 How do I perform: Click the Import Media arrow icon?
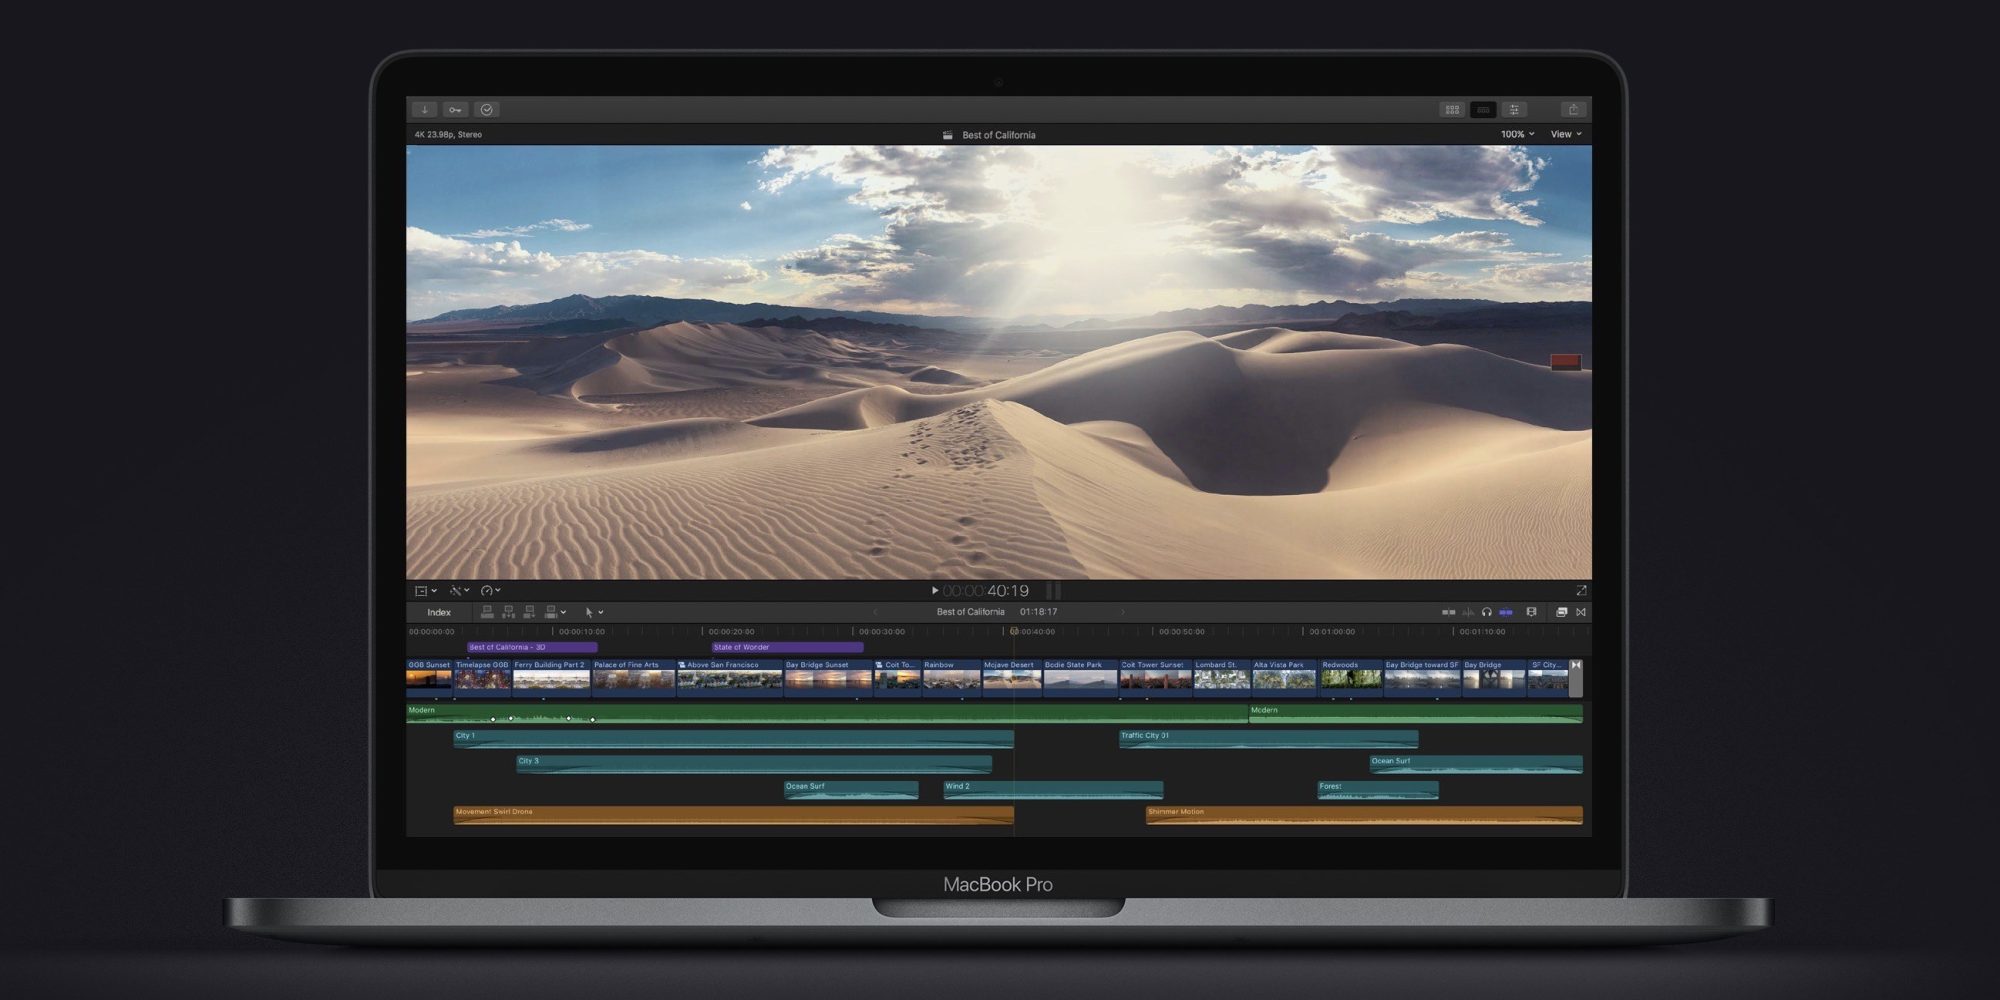point(424,110)
